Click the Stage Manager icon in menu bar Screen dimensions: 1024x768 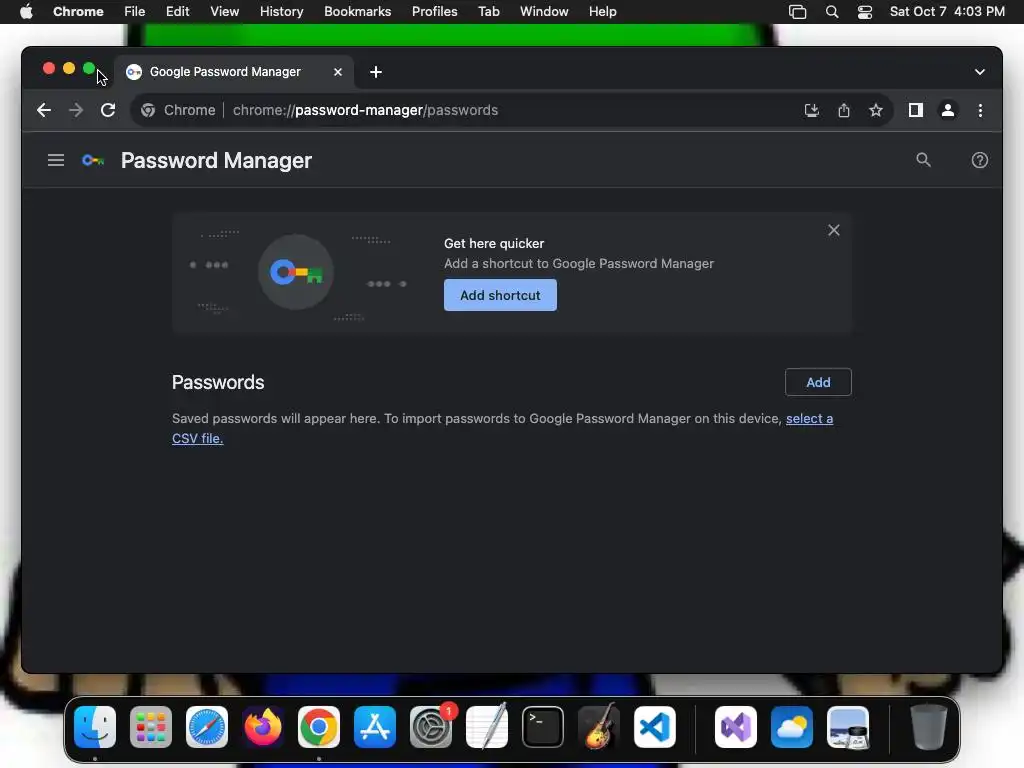tap(797, 12)
